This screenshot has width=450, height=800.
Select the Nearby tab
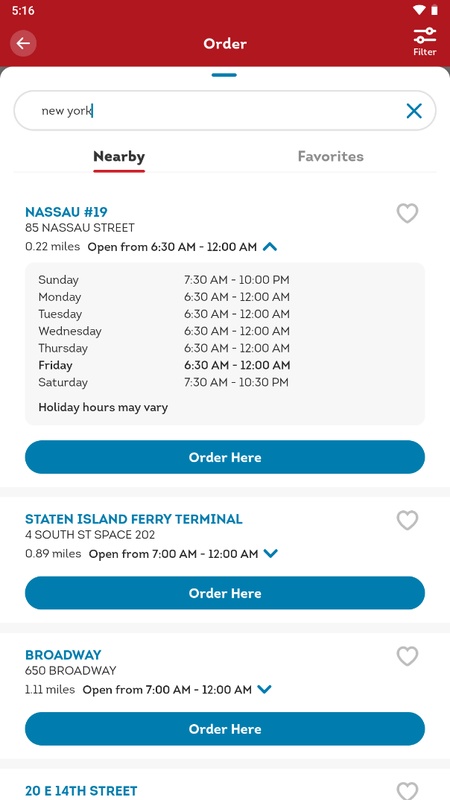tap(119, 157)
